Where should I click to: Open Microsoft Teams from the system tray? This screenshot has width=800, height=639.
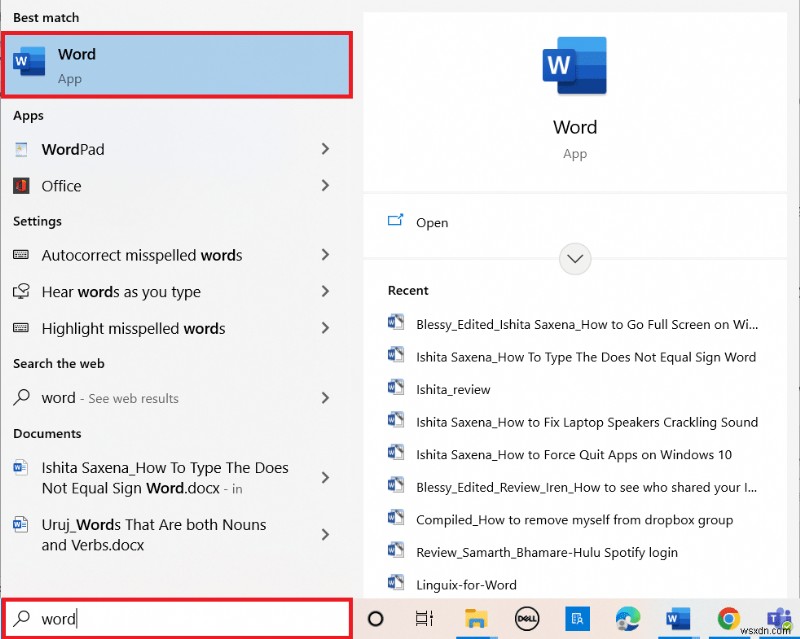click(x=779, y=619)
